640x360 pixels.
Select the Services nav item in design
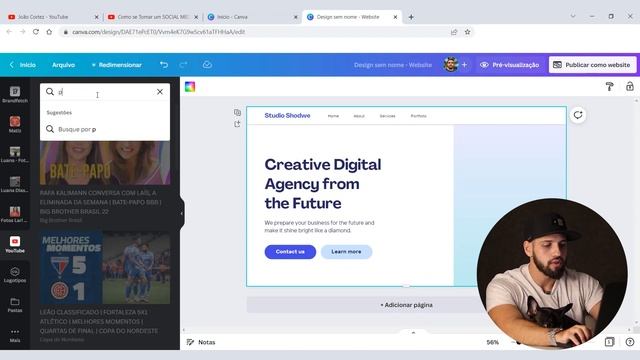(x=387, y=116)
